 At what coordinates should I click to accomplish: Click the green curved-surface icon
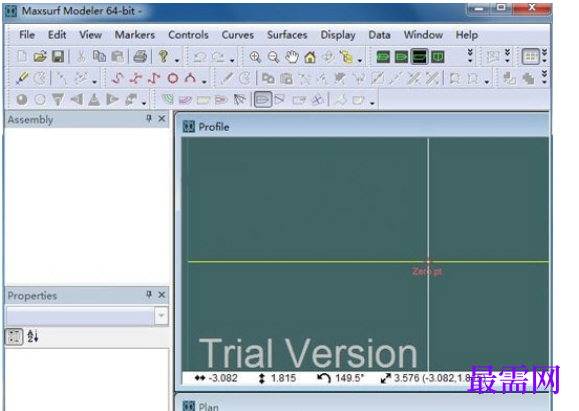click(168, 99)
